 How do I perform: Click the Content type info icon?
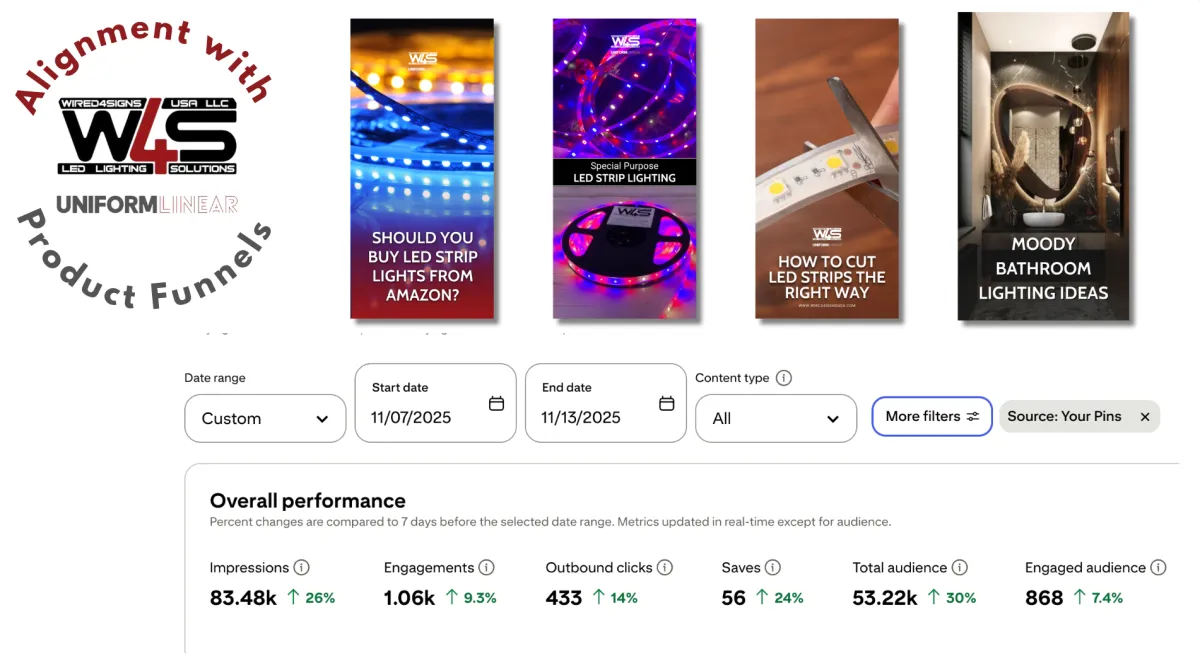click(x=784, y=378)
